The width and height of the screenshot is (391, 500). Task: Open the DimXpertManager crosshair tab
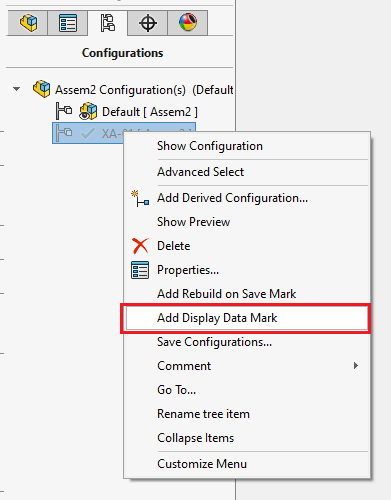pos(147,23)
